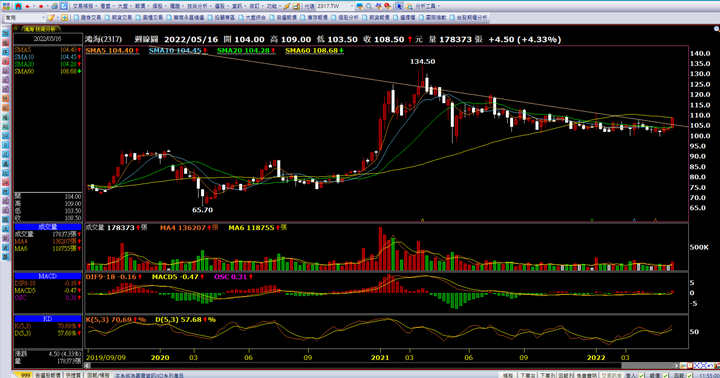Open 庫存報價 shortcut
The width and height of the screenshot is (720, 378).
pos(314,17)
